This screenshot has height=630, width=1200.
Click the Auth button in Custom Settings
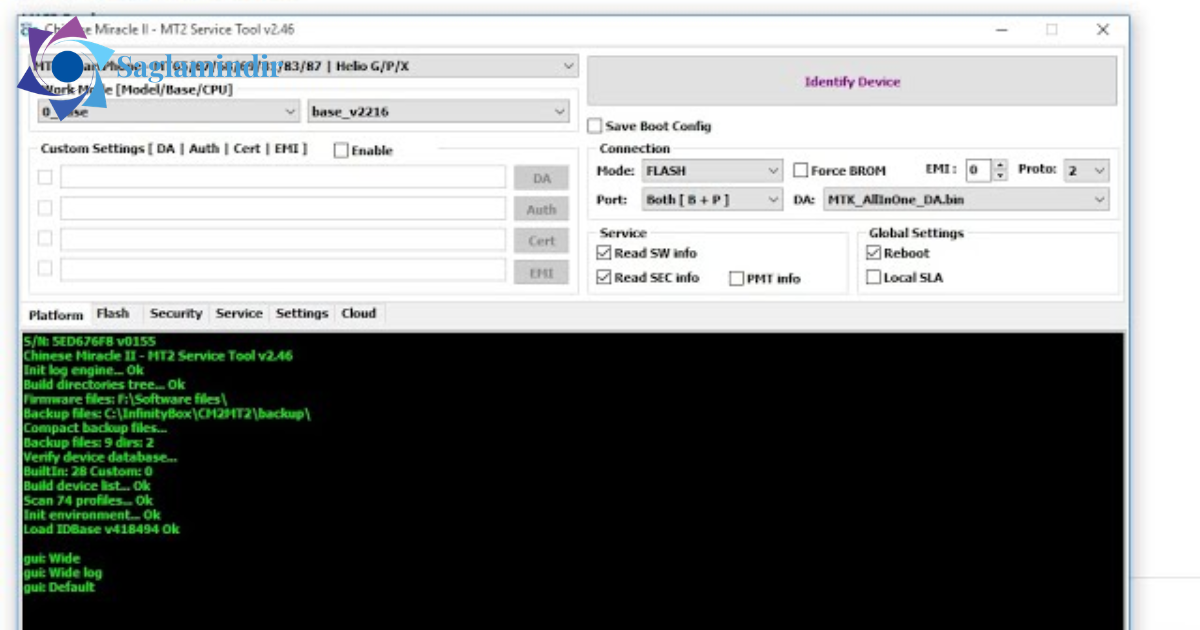pyautogui.click(x=541, y=209)
